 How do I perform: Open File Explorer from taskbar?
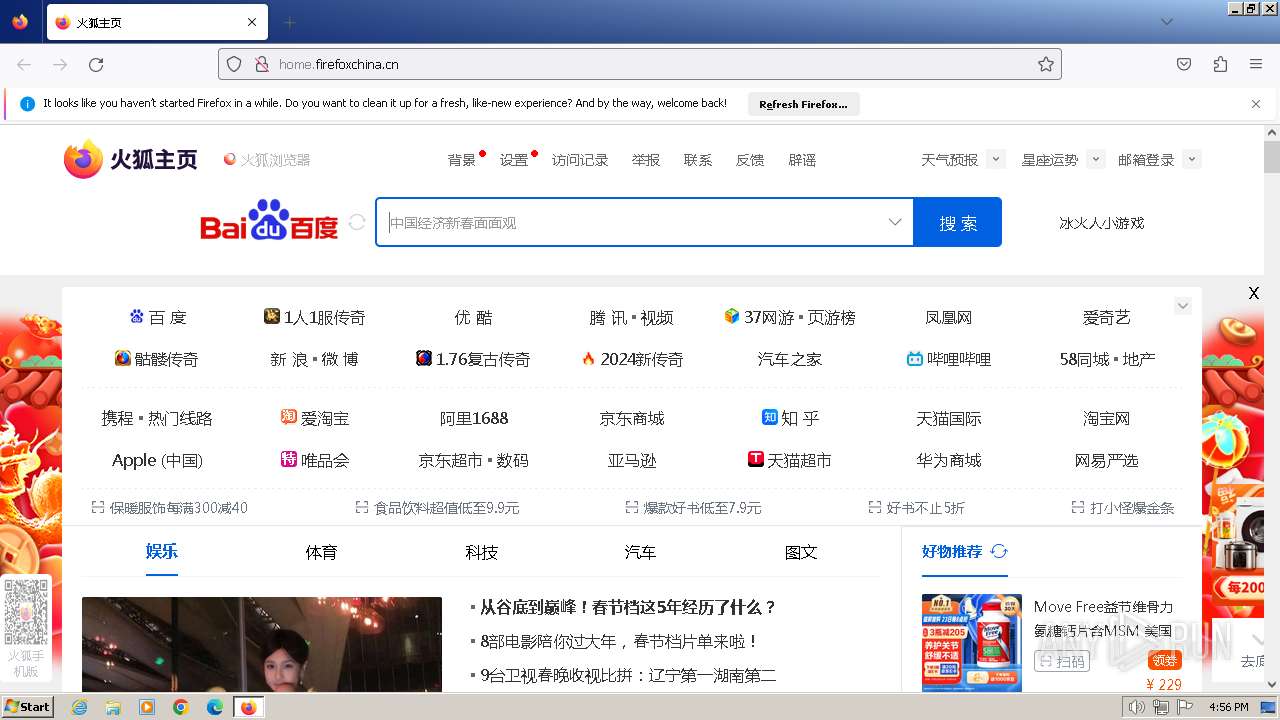click(x=113, y=707)
